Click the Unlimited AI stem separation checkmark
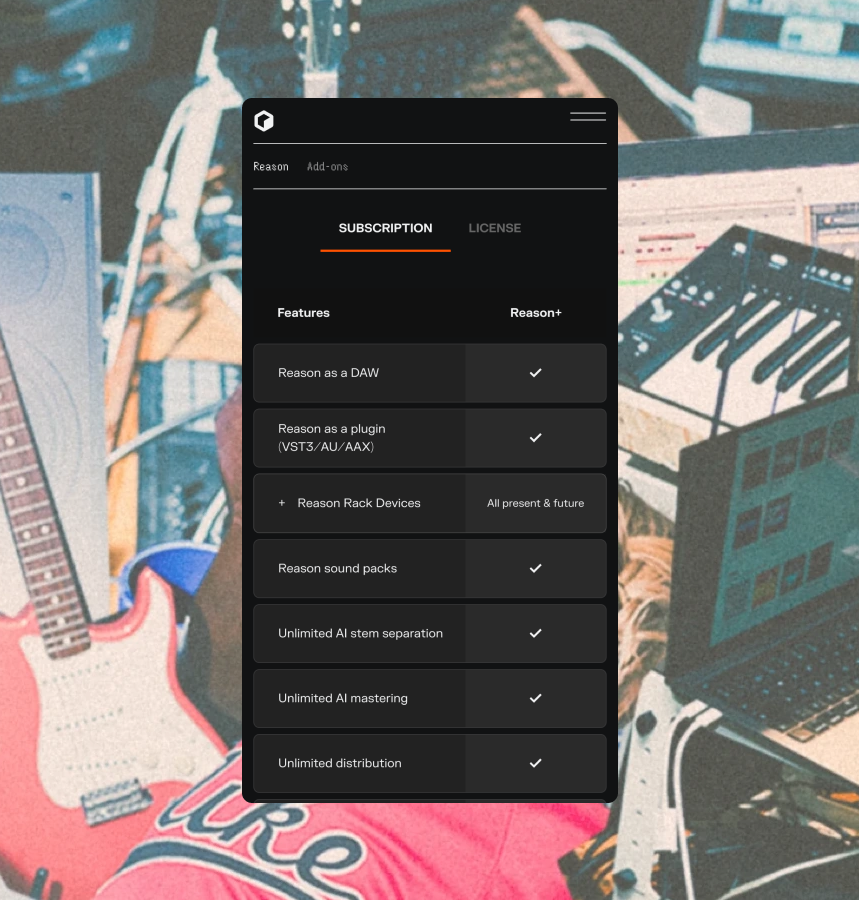Image resolution: width=859 pixels, height=900 pixels. (x=535, y=633)
